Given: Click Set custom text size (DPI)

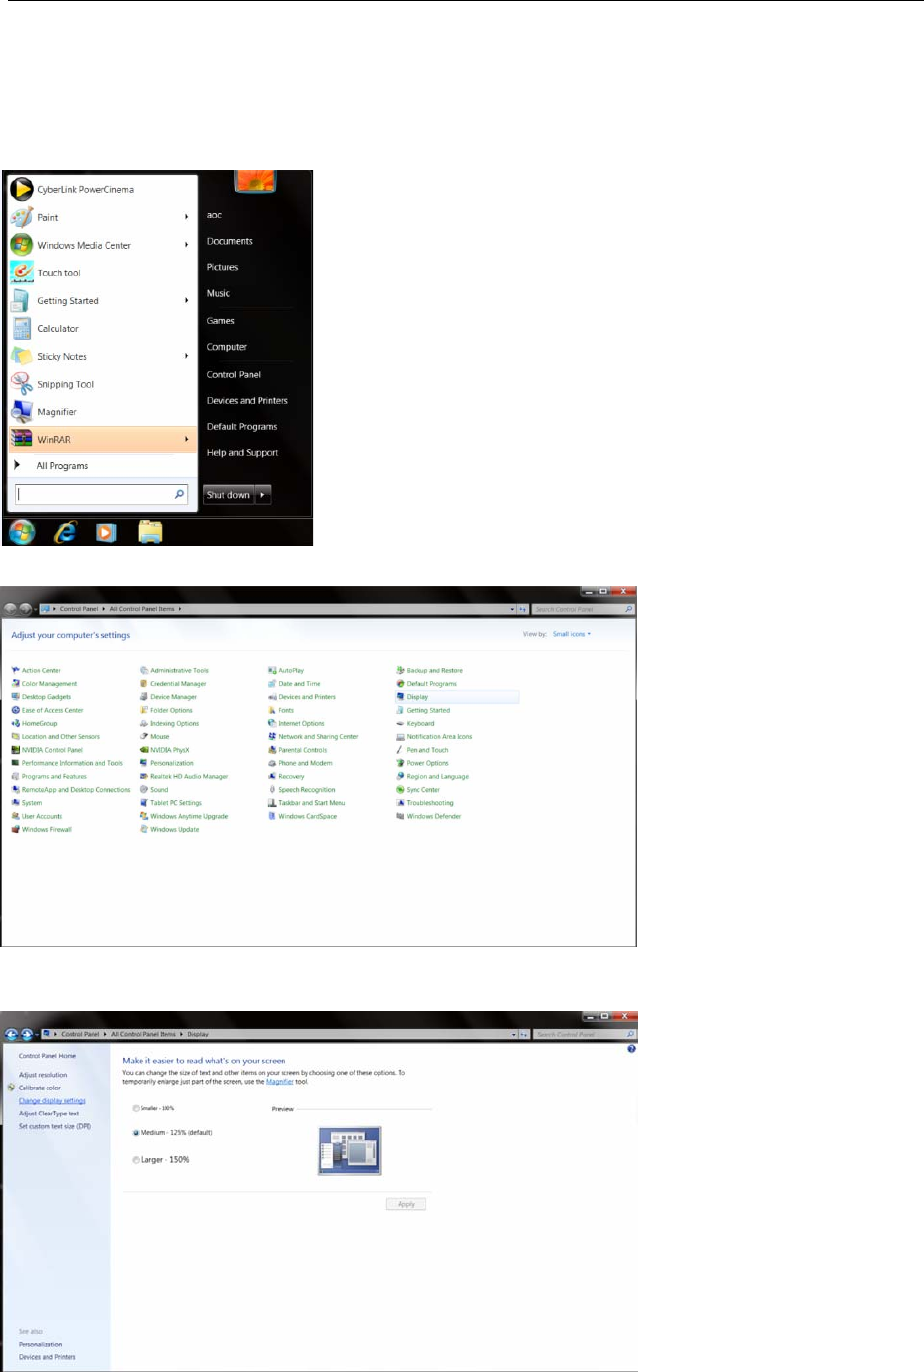Looking at the screenshot, I should (x=54, y=1127).
